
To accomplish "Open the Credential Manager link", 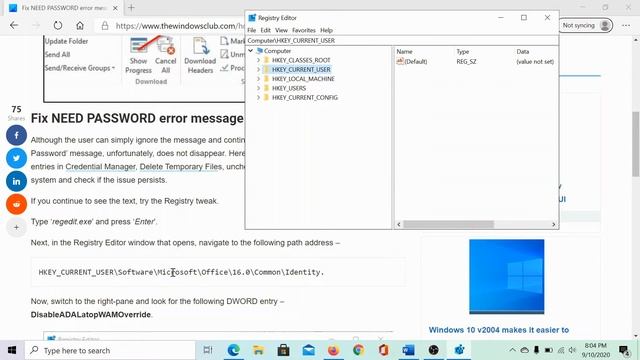I will [100, 167].
